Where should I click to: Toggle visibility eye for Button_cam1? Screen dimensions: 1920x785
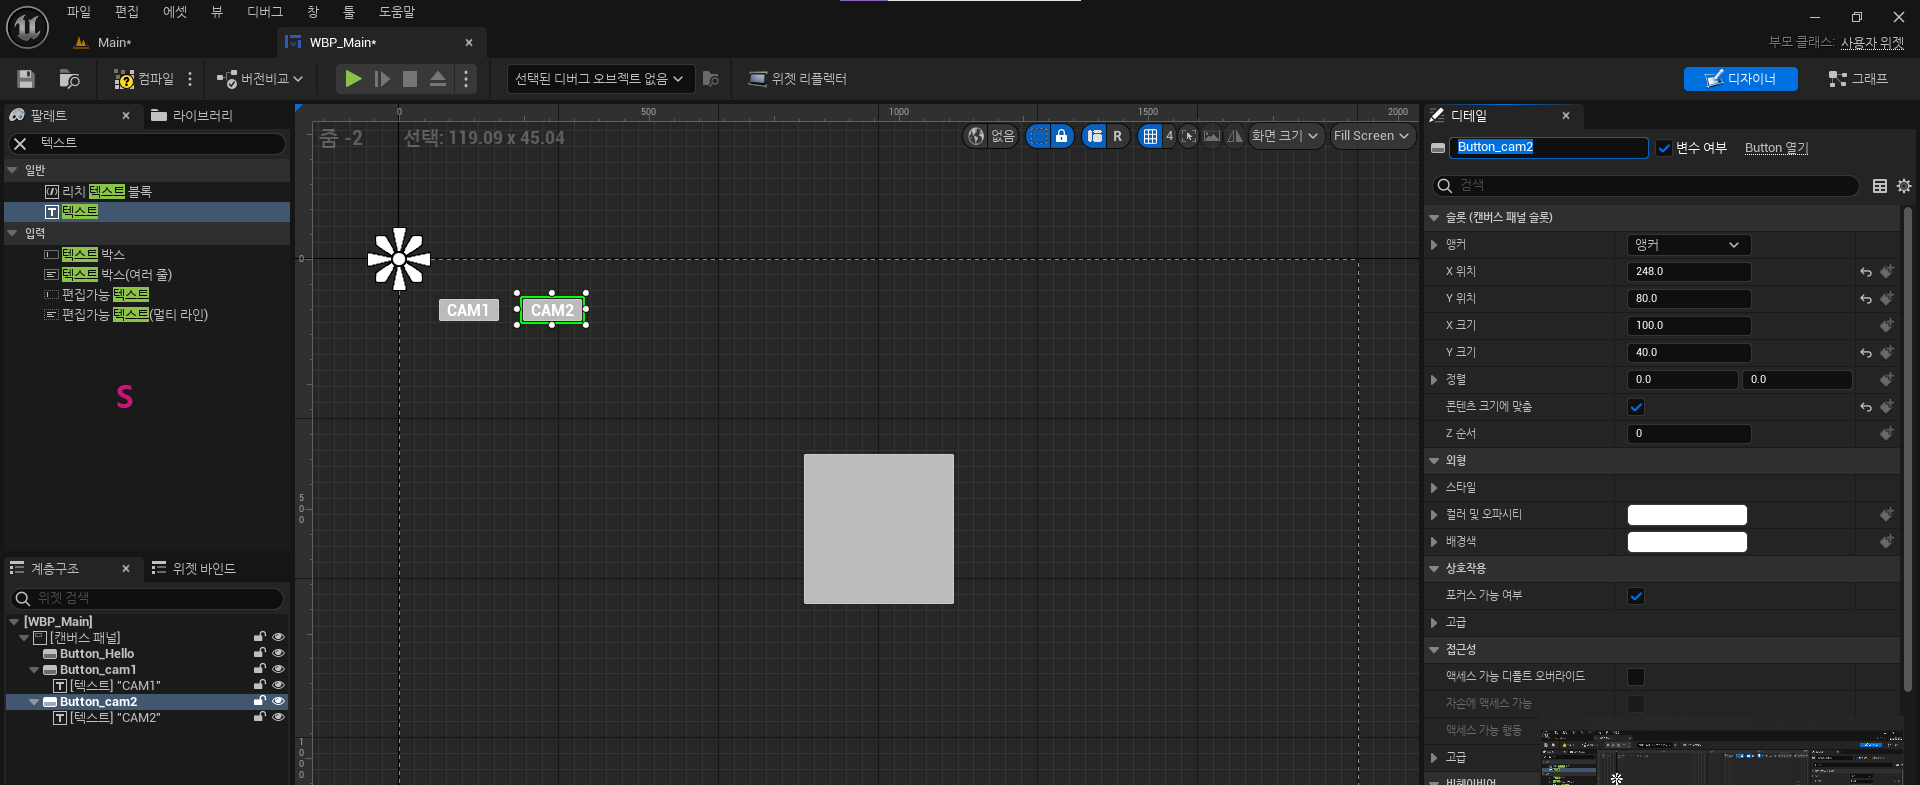[278, 670]
